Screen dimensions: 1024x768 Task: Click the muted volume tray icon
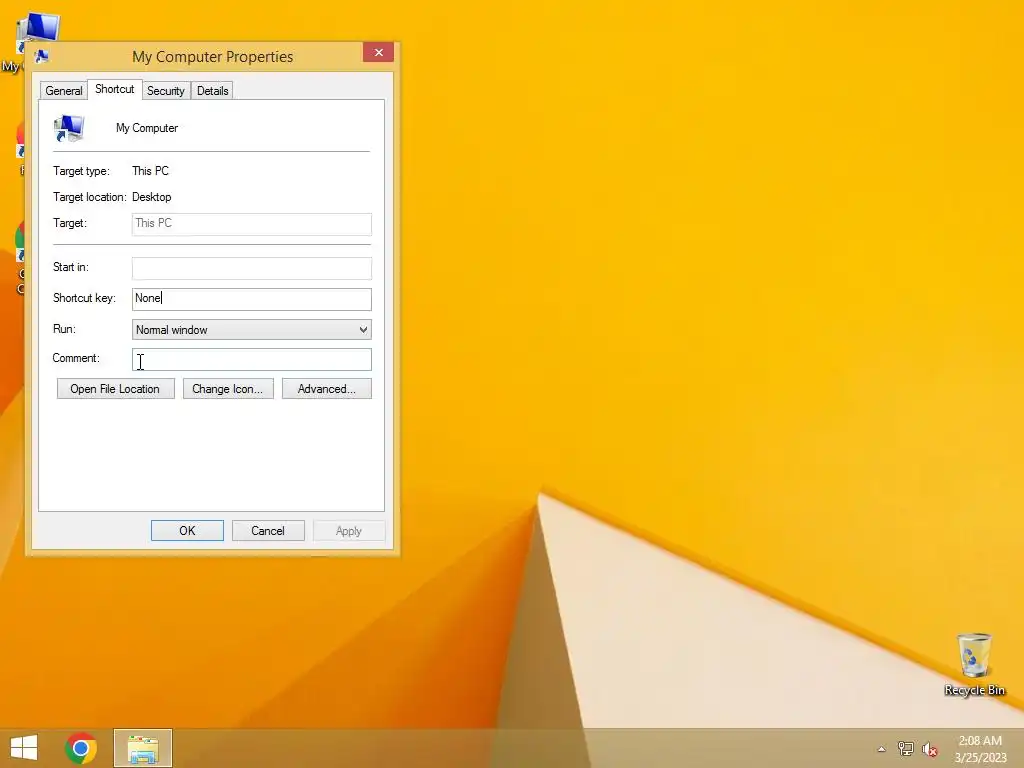click(930, 749)
